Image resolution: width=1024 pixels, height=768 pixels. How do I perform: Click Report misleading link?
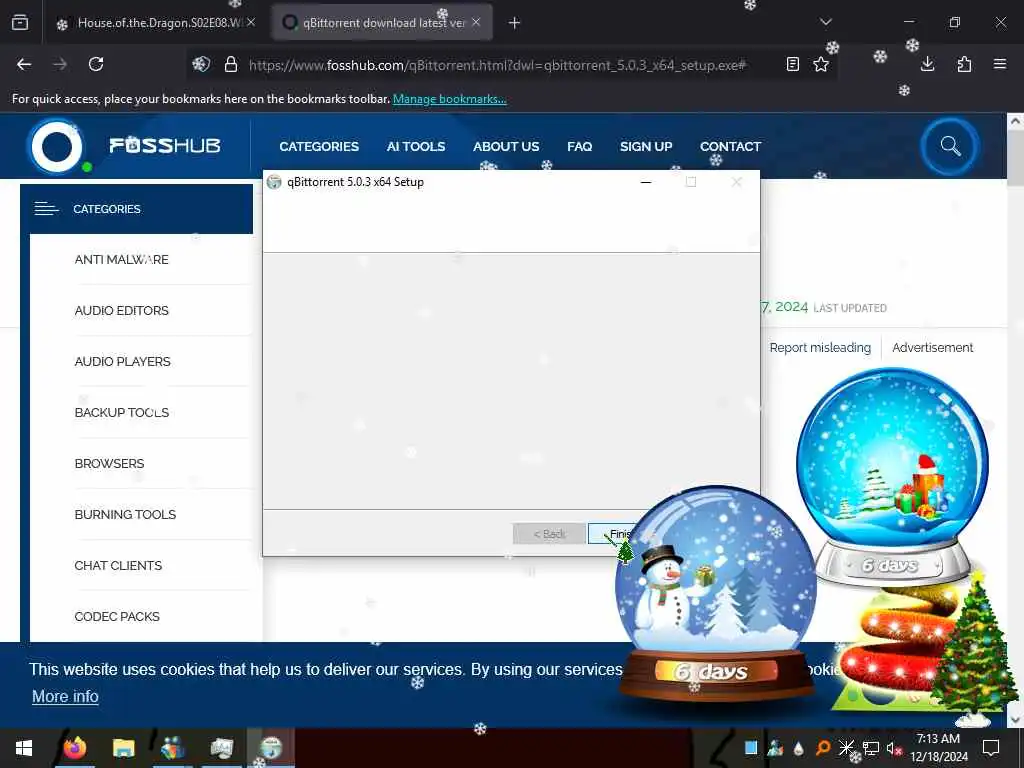tap(820, 347)
